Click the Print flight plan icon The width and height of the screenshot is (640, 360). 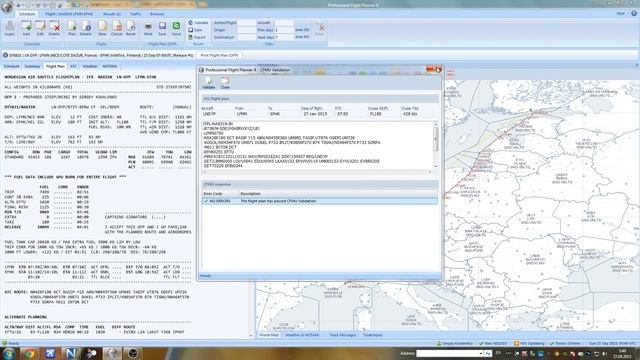[x=148, y=28]
